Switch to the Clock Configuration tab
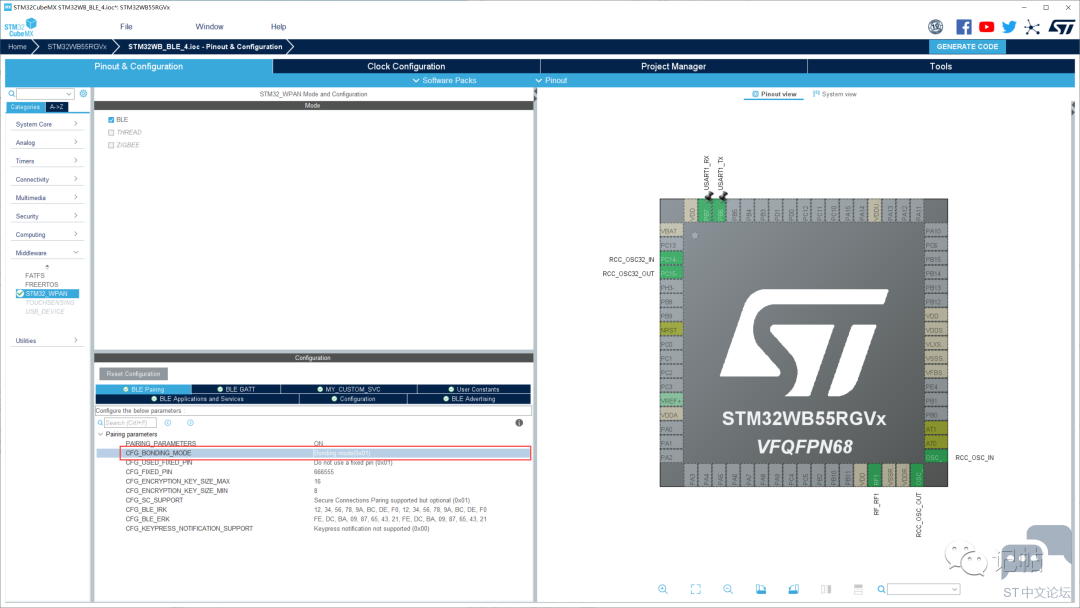 coord(406,66)
